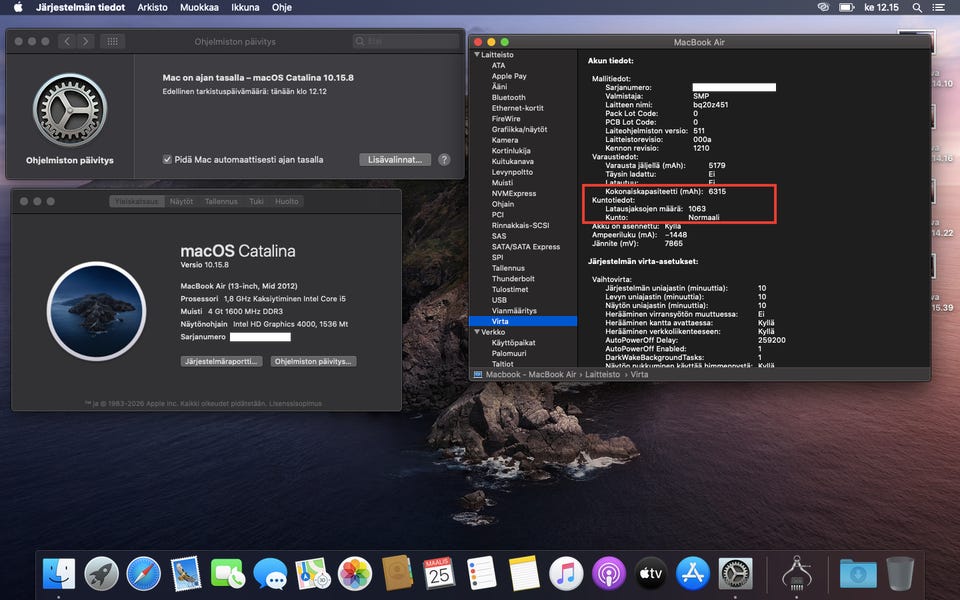Click help question mark button
Image resolution: width=960 pixels, height=600 pixels.
pyautogui.click(x=444, y=159)
